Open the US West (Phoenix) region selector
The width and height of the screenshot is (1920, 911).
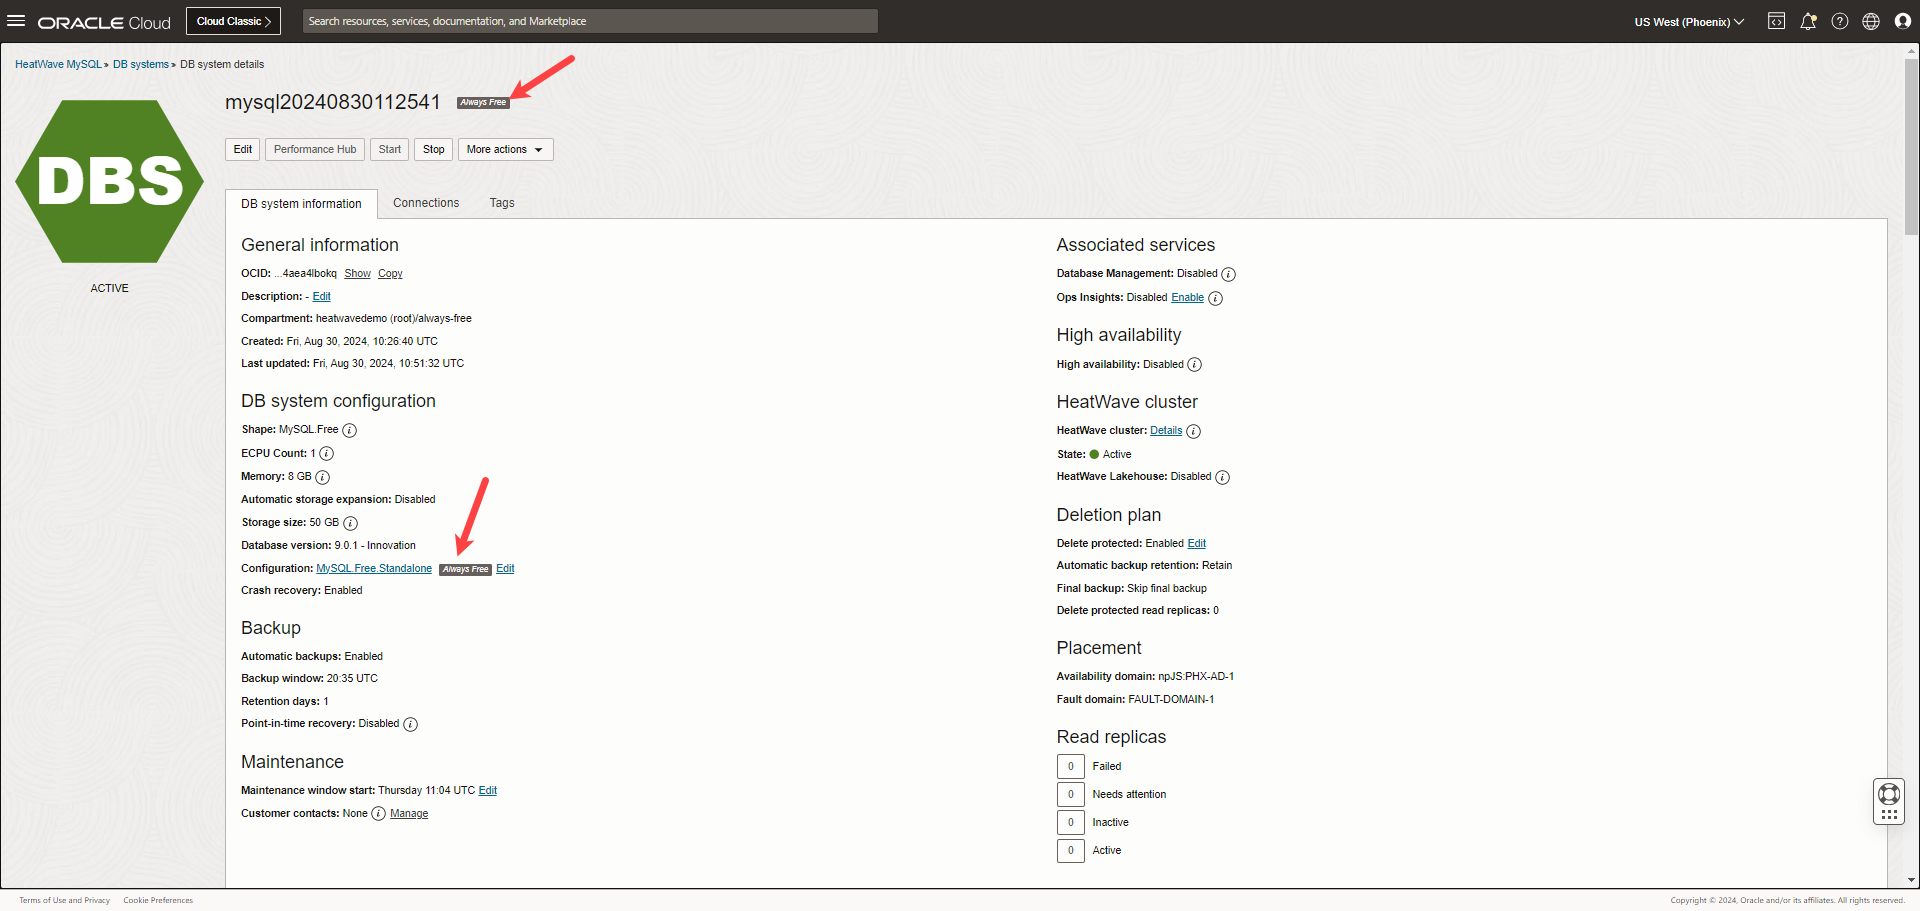coord(1689,22)
